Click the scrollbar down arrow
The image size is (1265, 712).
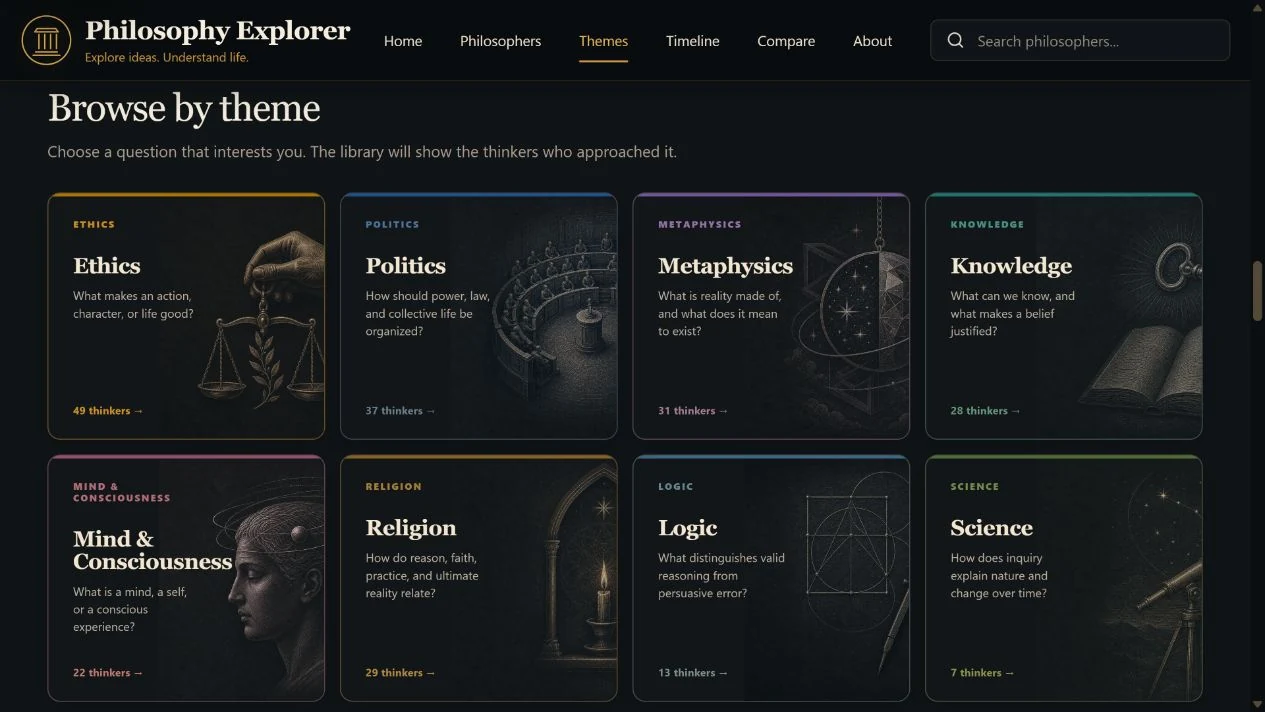click(1257, 705)
